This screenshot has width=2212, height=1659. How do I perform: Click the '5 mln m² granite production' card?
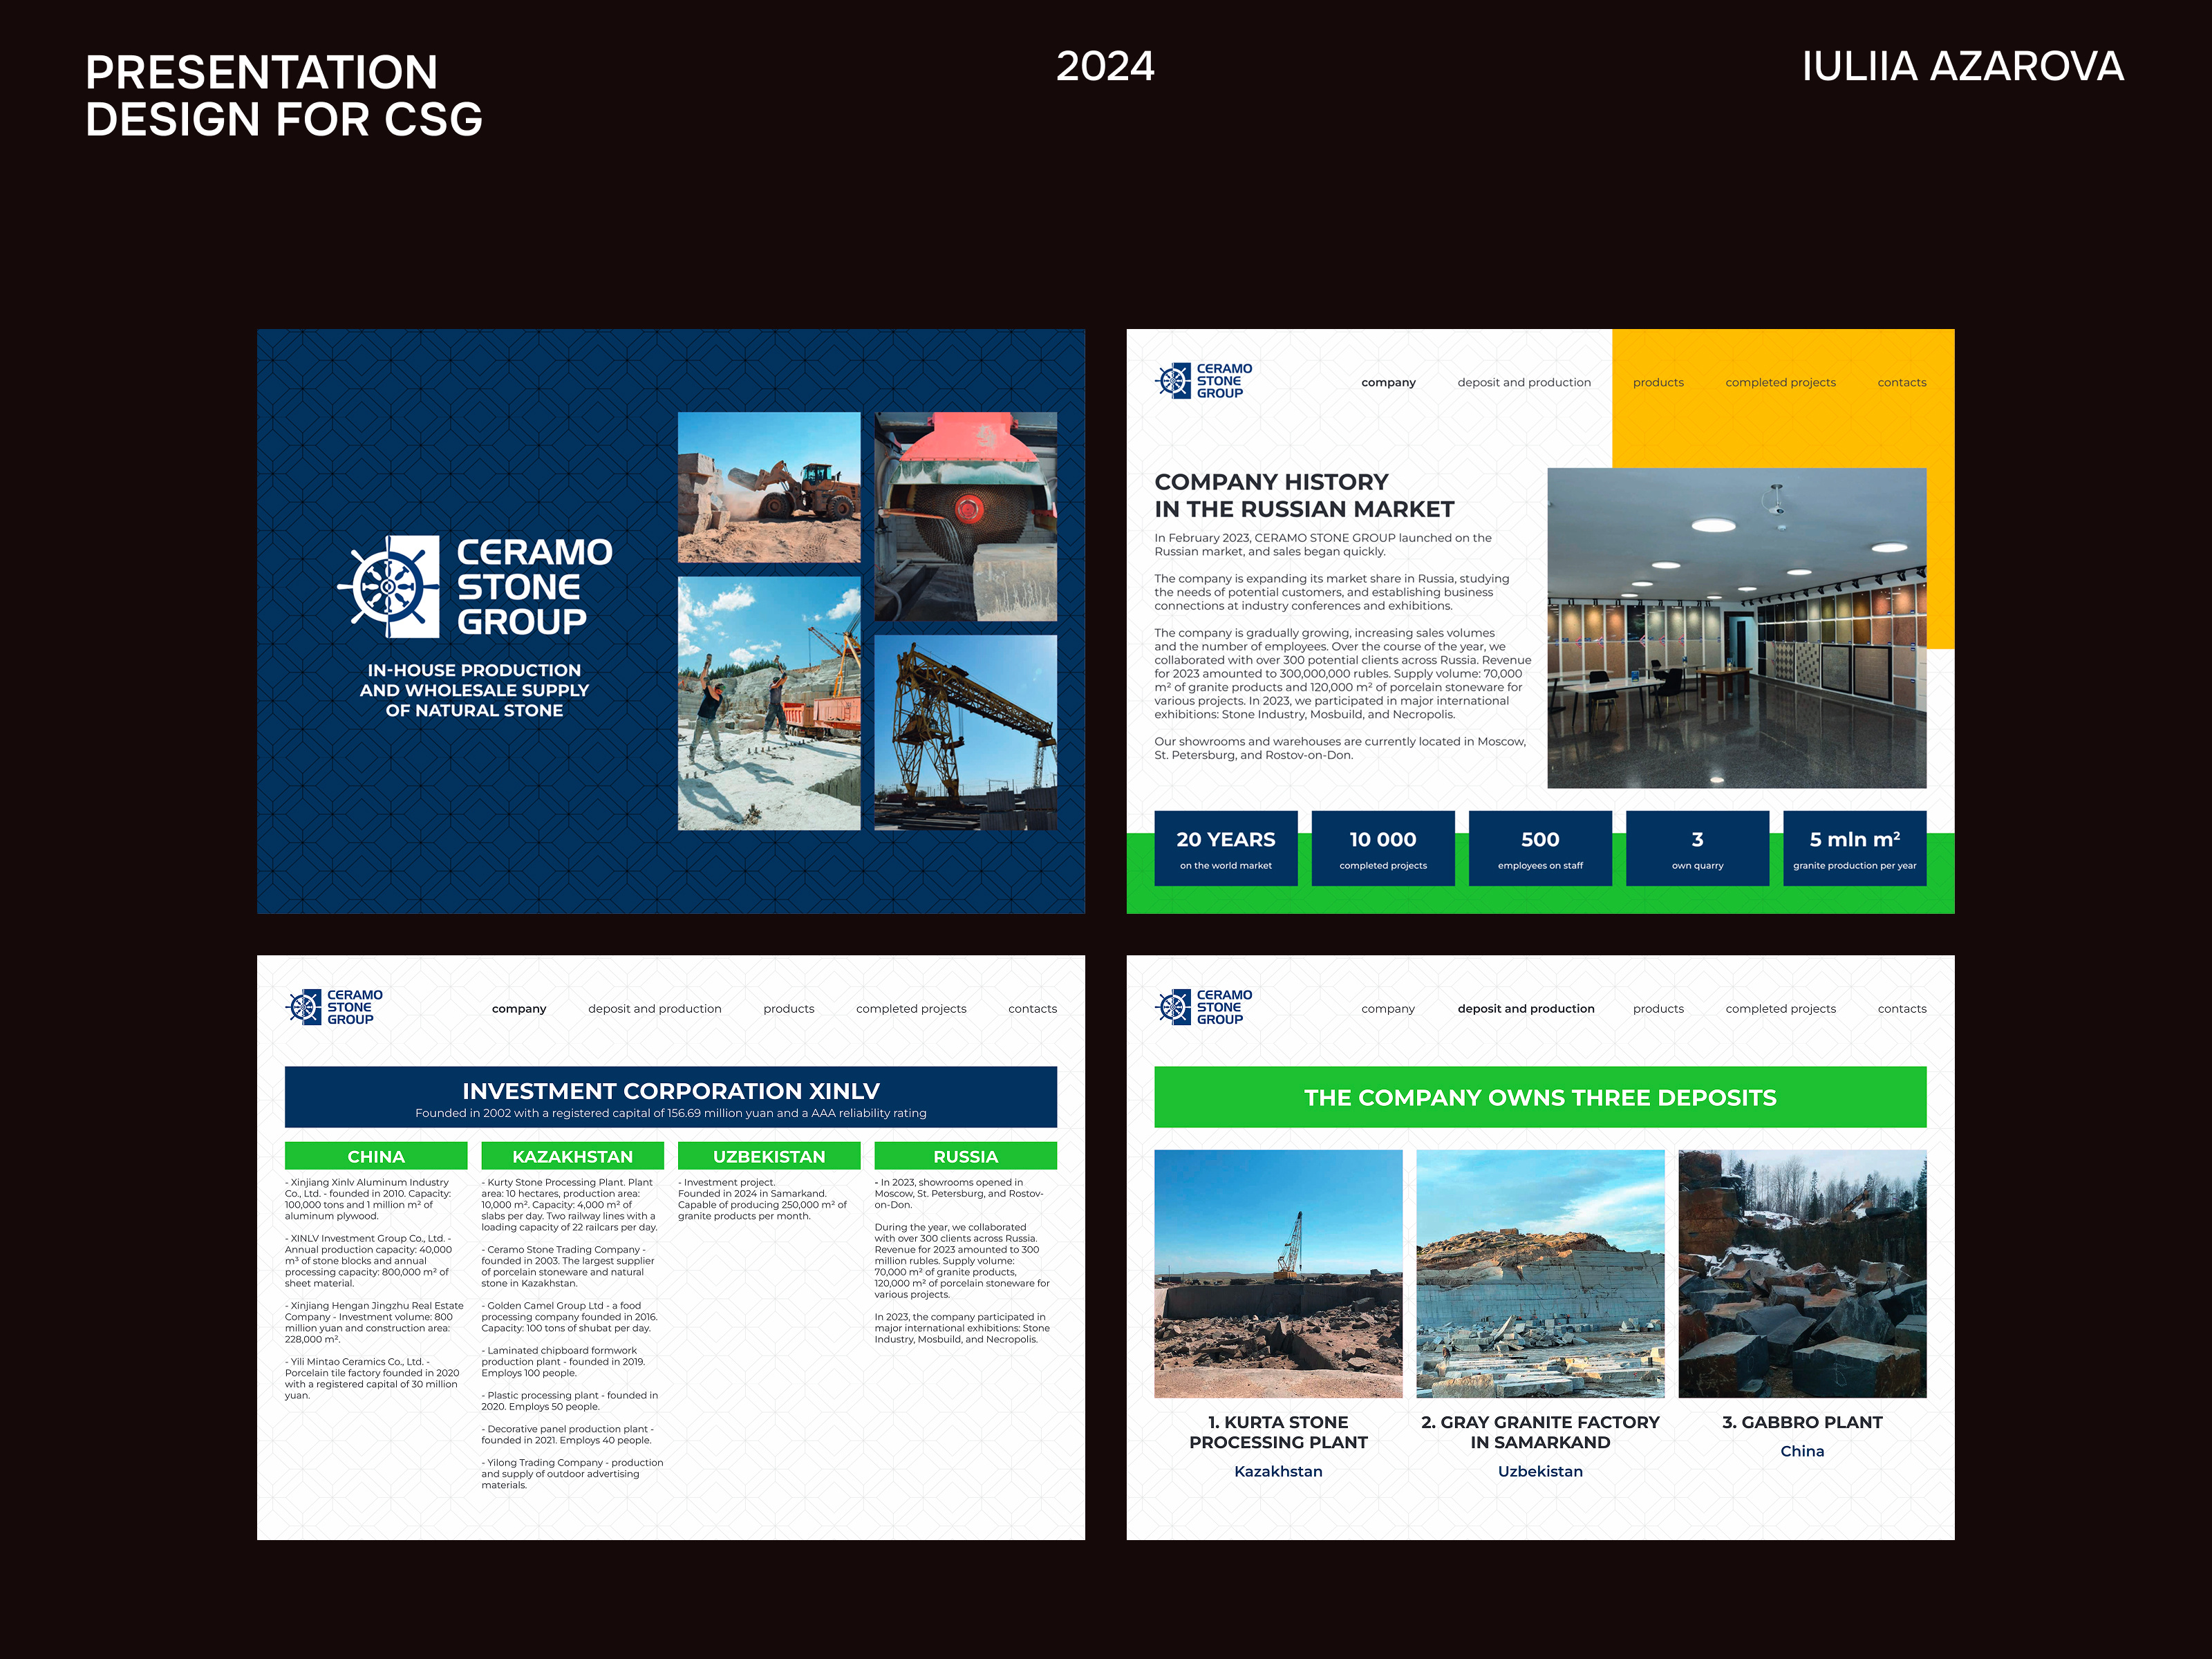(x=1854, y=848)
